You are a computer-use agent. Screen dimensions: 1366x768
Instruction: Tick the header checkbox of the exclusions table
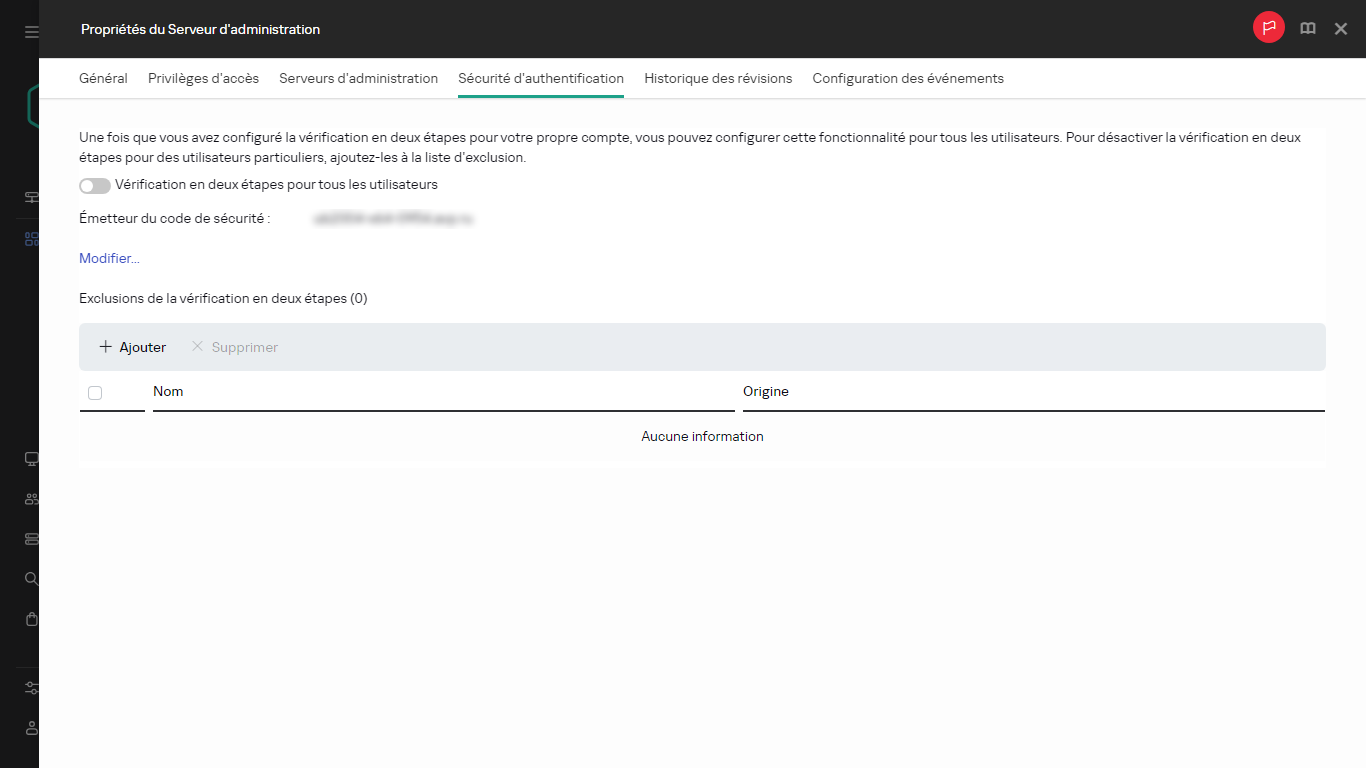[x=95, y=392]
